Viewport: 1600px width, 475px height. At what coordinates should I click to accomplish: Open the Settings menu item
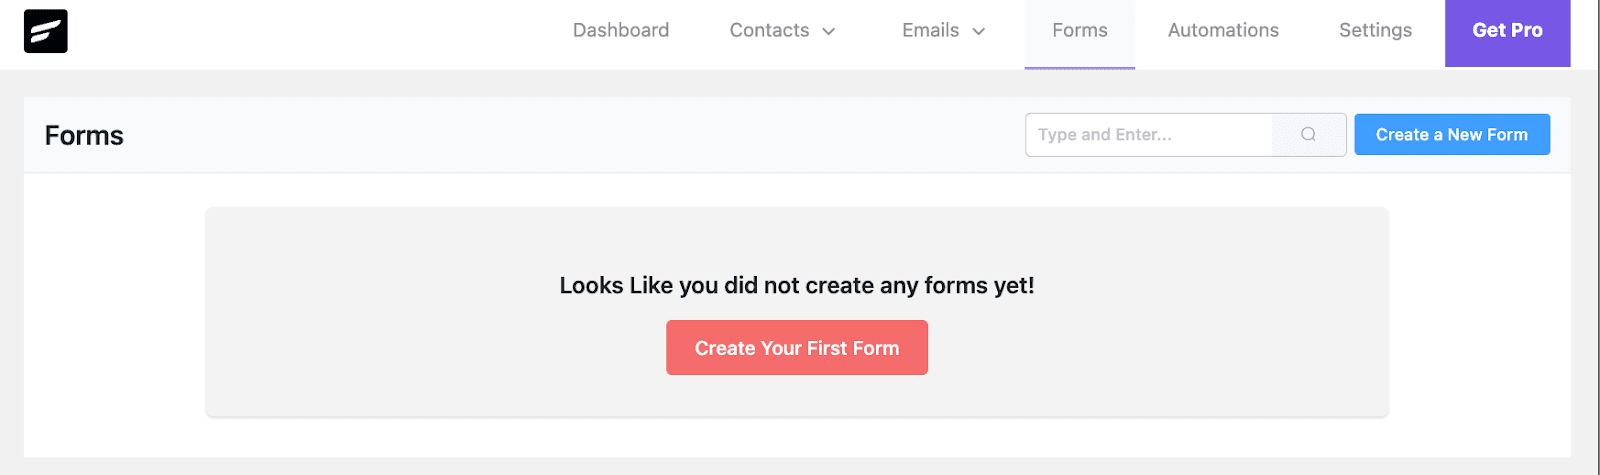(1375, 31)
